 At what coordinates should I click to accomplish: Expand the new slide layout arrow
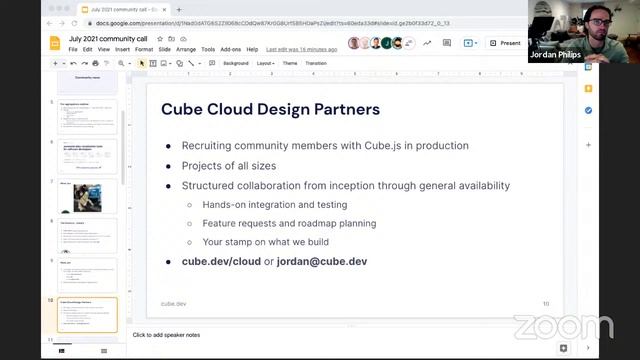click(64, 63)
